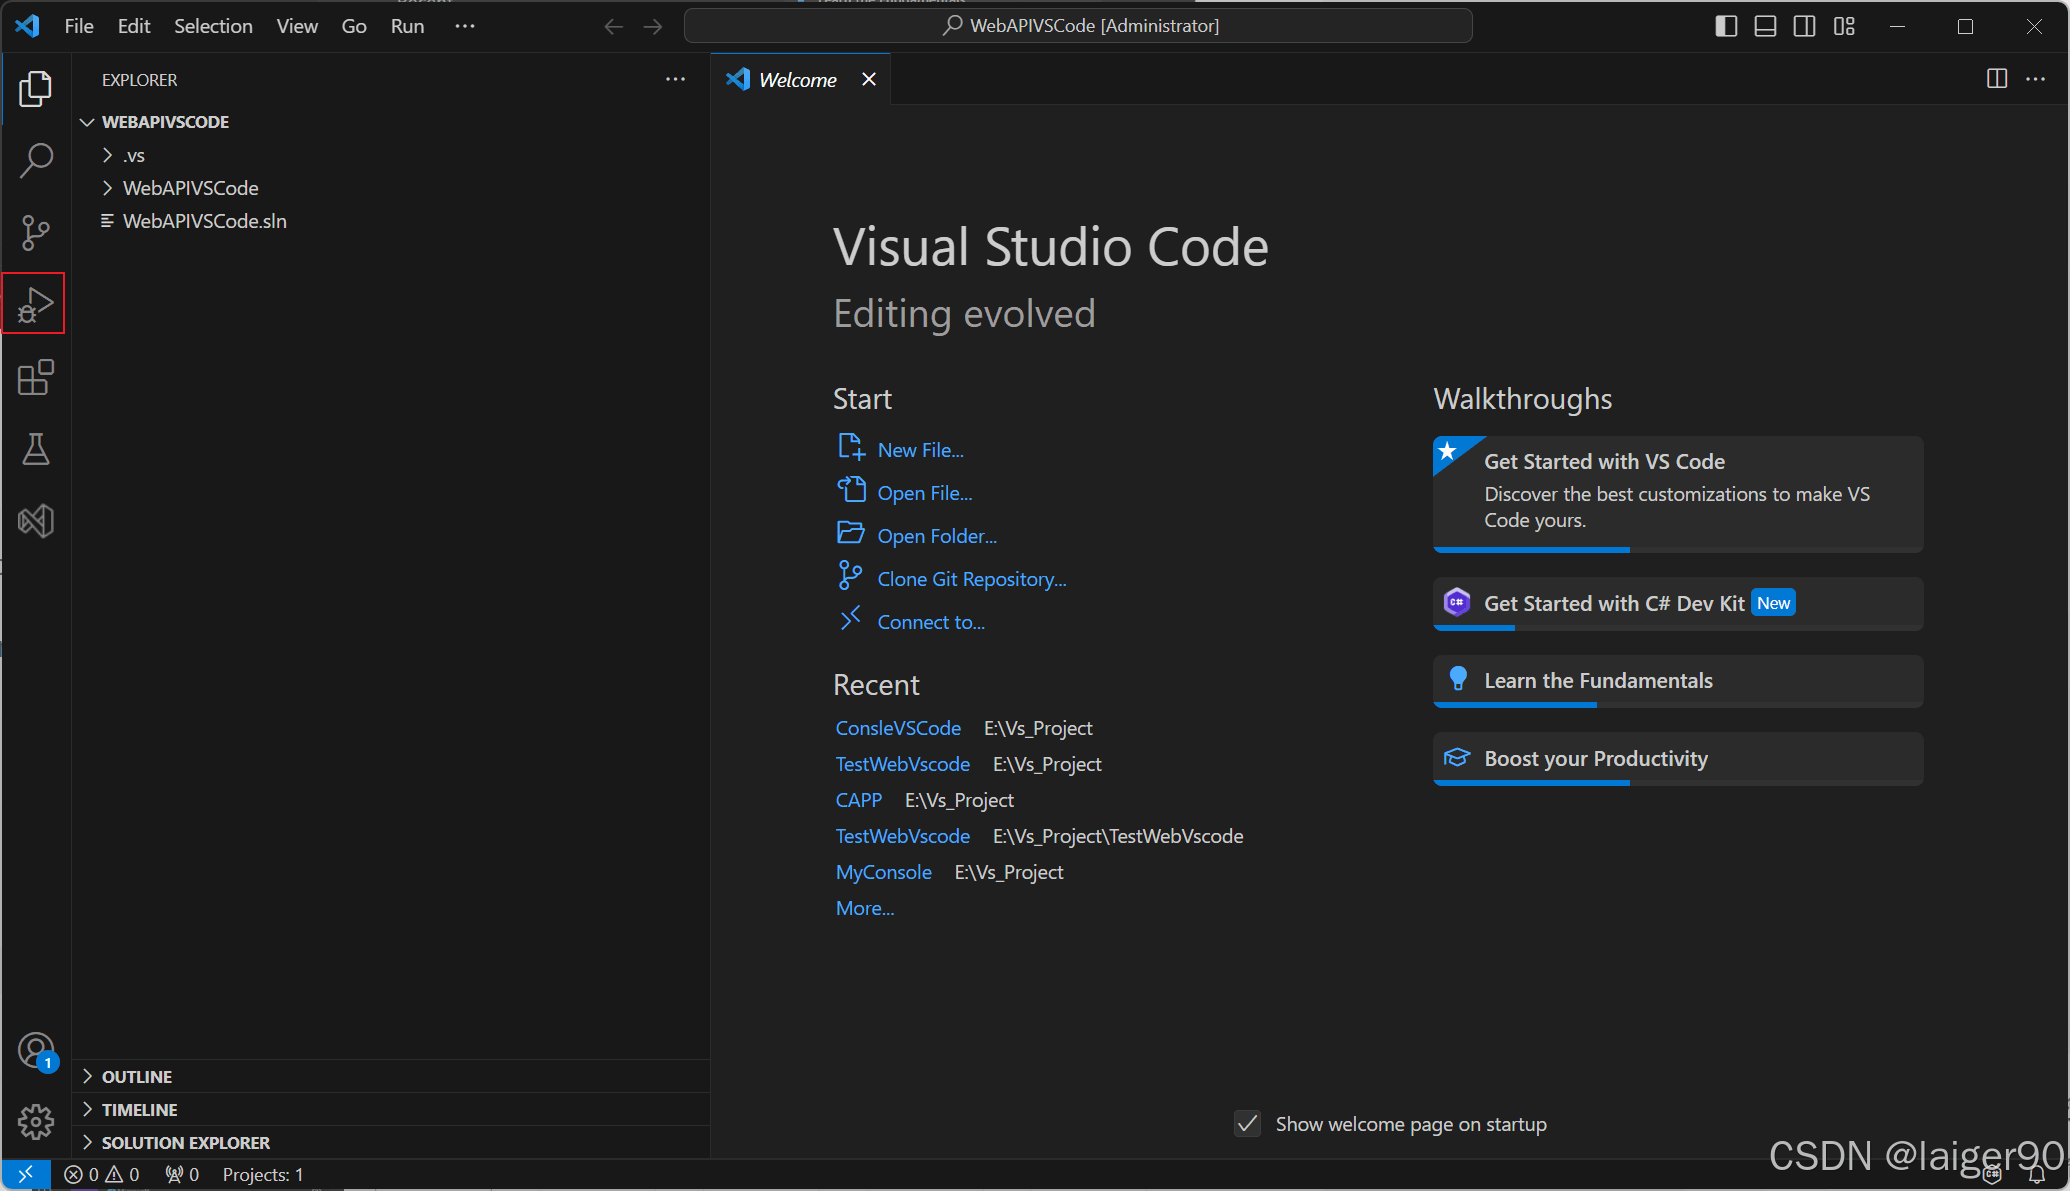Expand the SOLUTION EXPLORER section
2070x1191 pixels.
click(x=185, y=1143)
